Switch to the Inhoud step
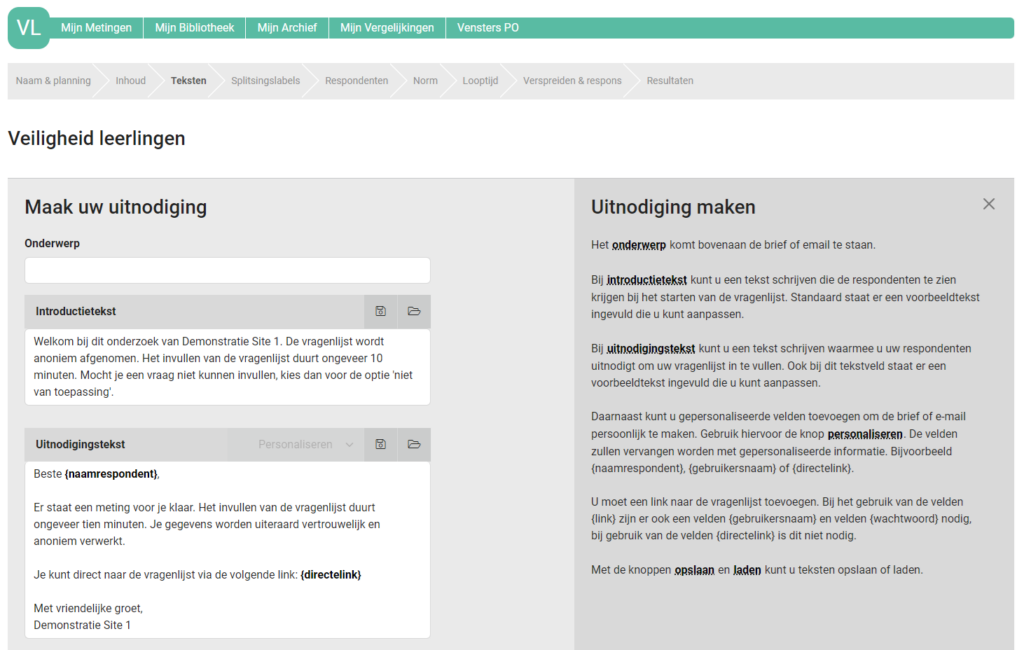The height and width of the screenshot is (650, 1024). (x=130, y=81)
